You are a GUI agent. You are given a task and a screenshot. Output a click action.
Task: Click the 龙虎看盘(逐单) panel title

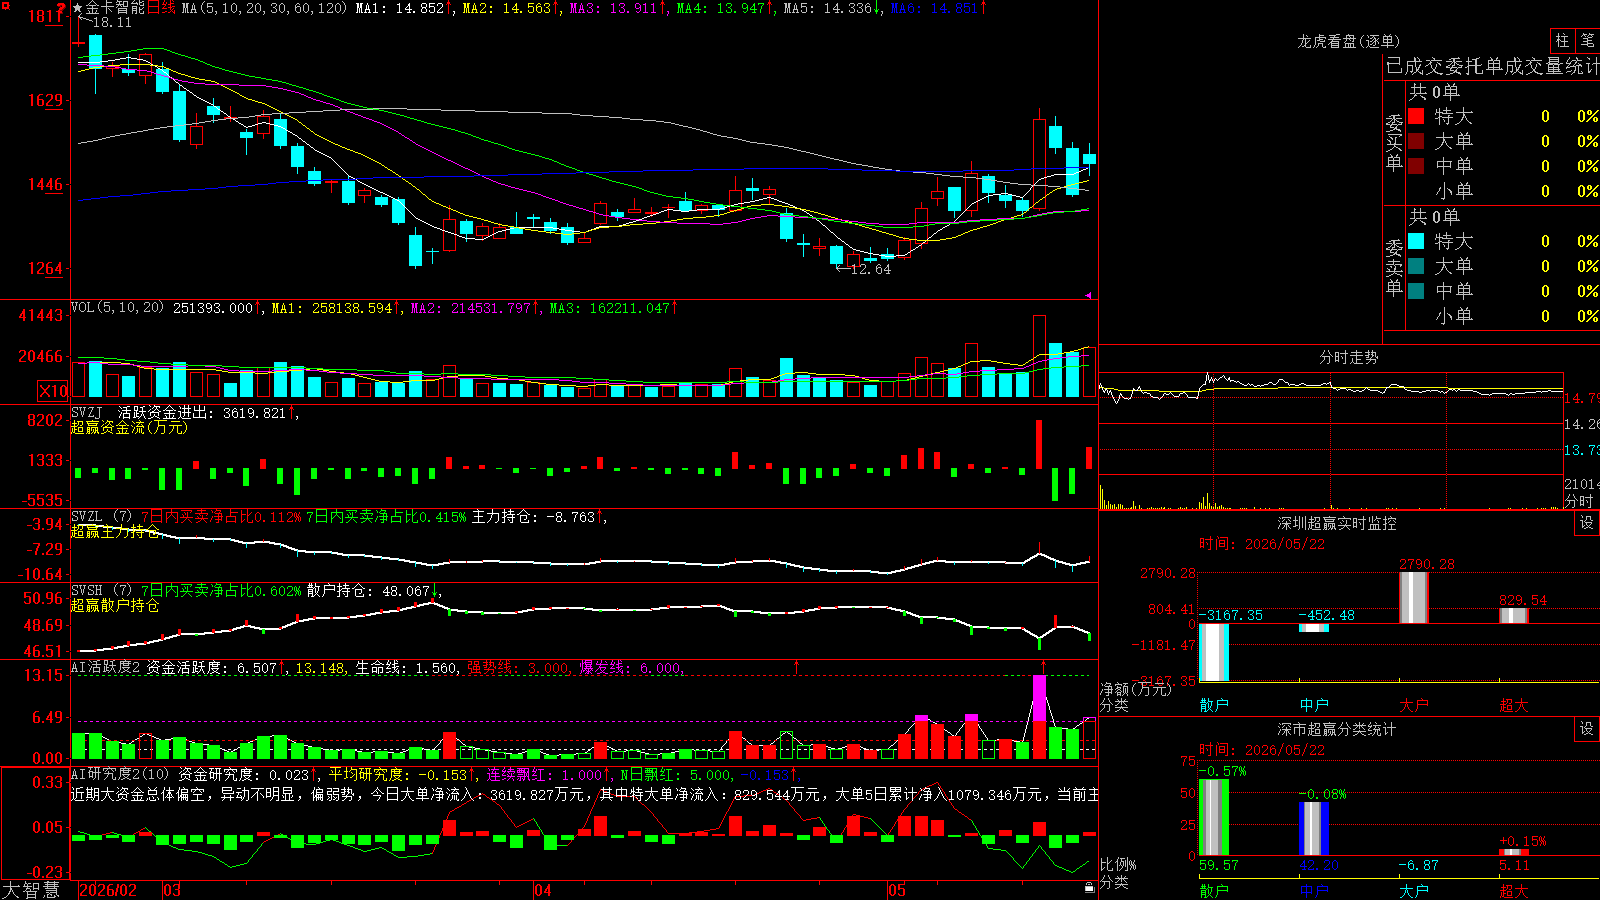point(1348,41)
